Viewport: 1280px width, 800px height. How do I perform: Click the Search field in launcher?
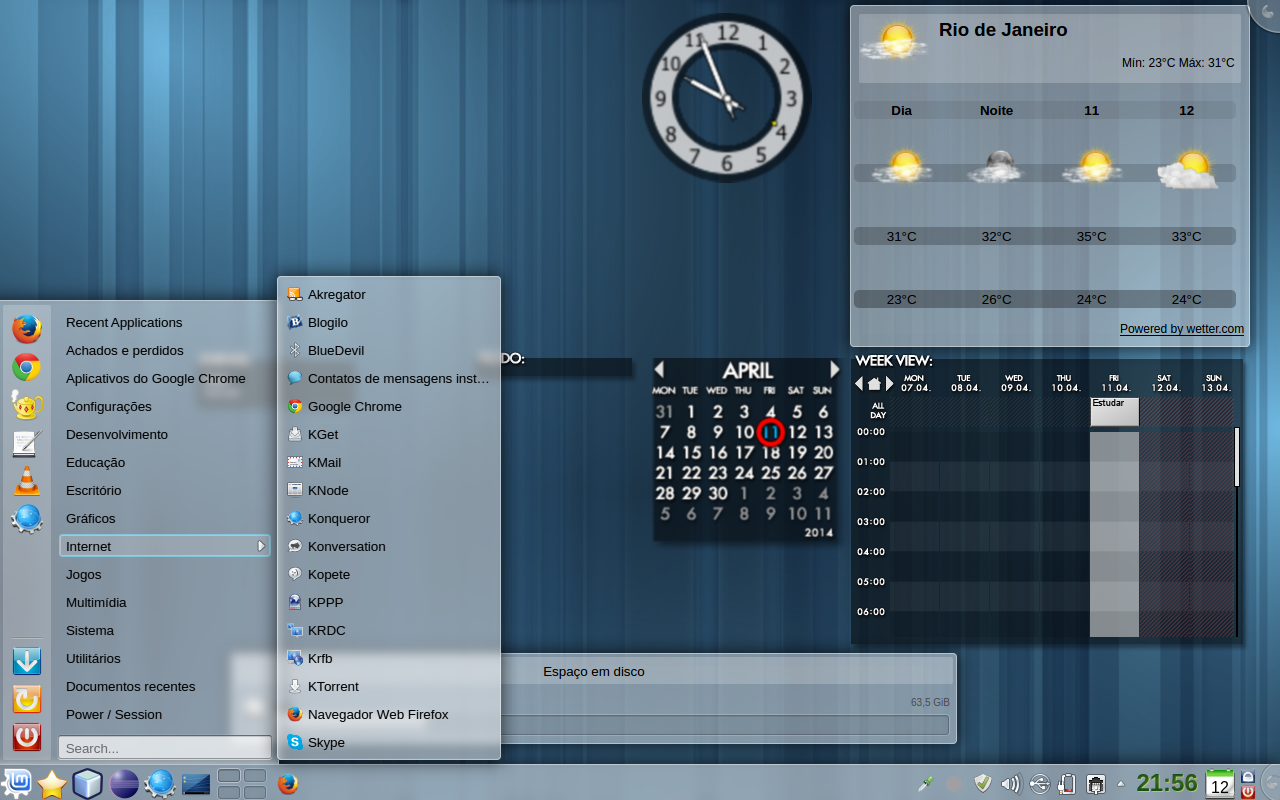pos(165,748)
